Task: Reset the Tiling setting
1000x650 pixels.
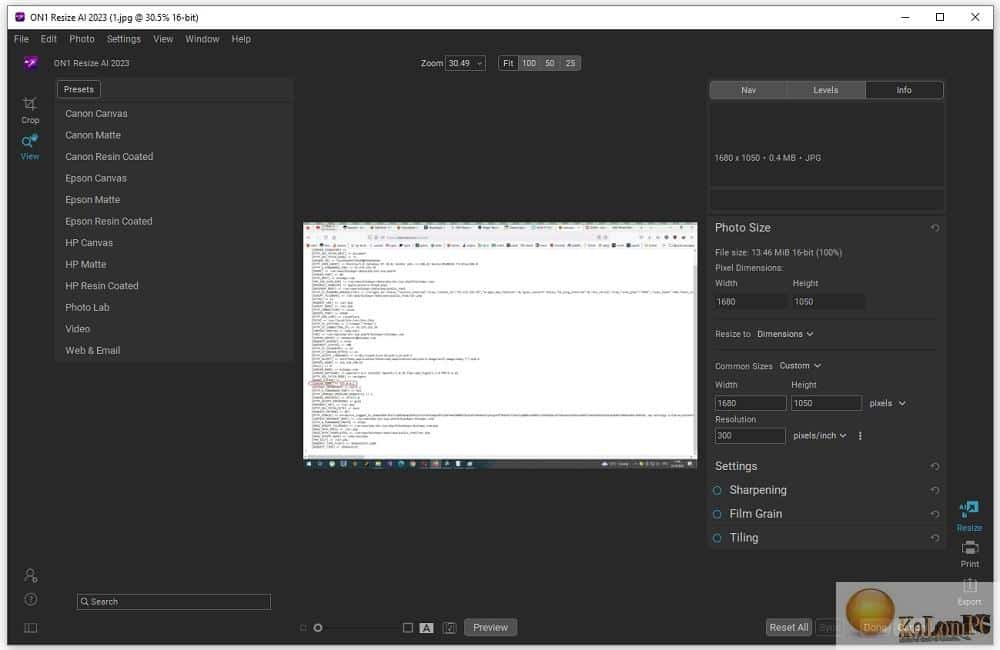Action: point(934,538)
